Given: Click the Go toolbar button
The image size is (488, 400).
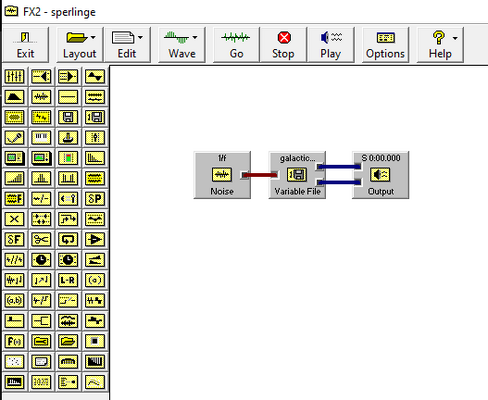Looking at the screenshot, I should coord(236,45).
